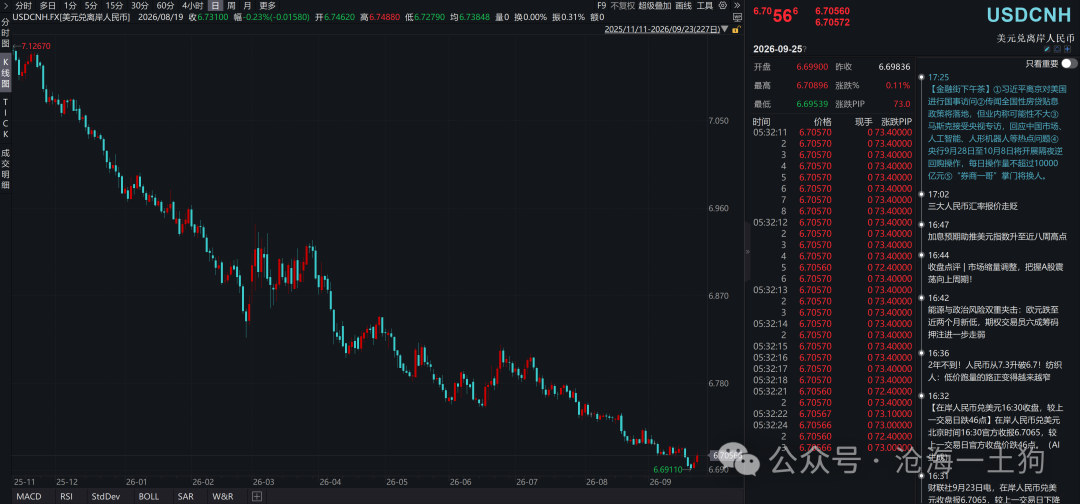Click the USDCNH.FX chart title label
The image size is (1080, 504).
73,17
